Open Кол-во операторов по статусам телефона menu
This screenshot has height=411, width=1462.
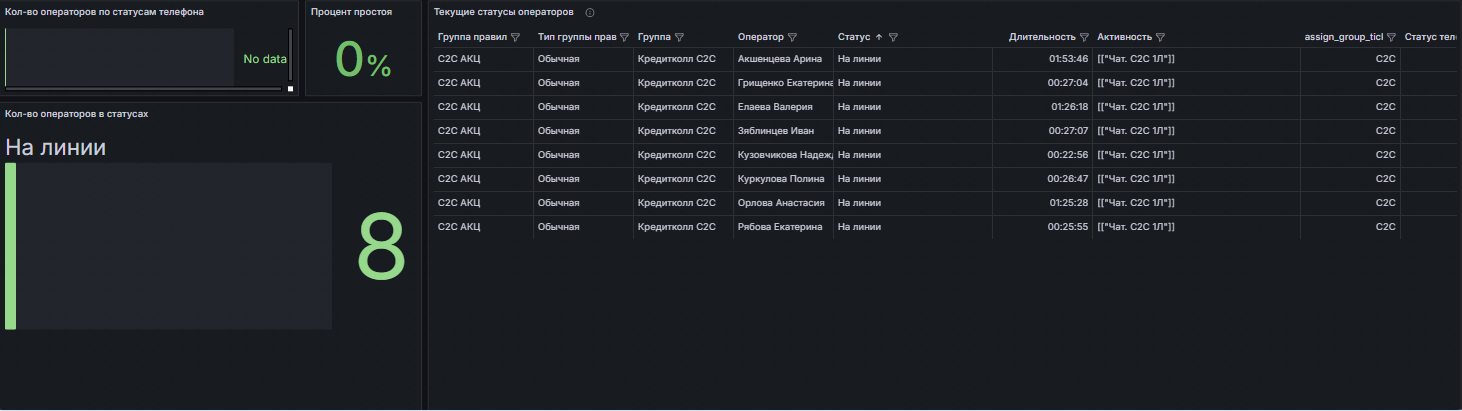tap(104, 12)
